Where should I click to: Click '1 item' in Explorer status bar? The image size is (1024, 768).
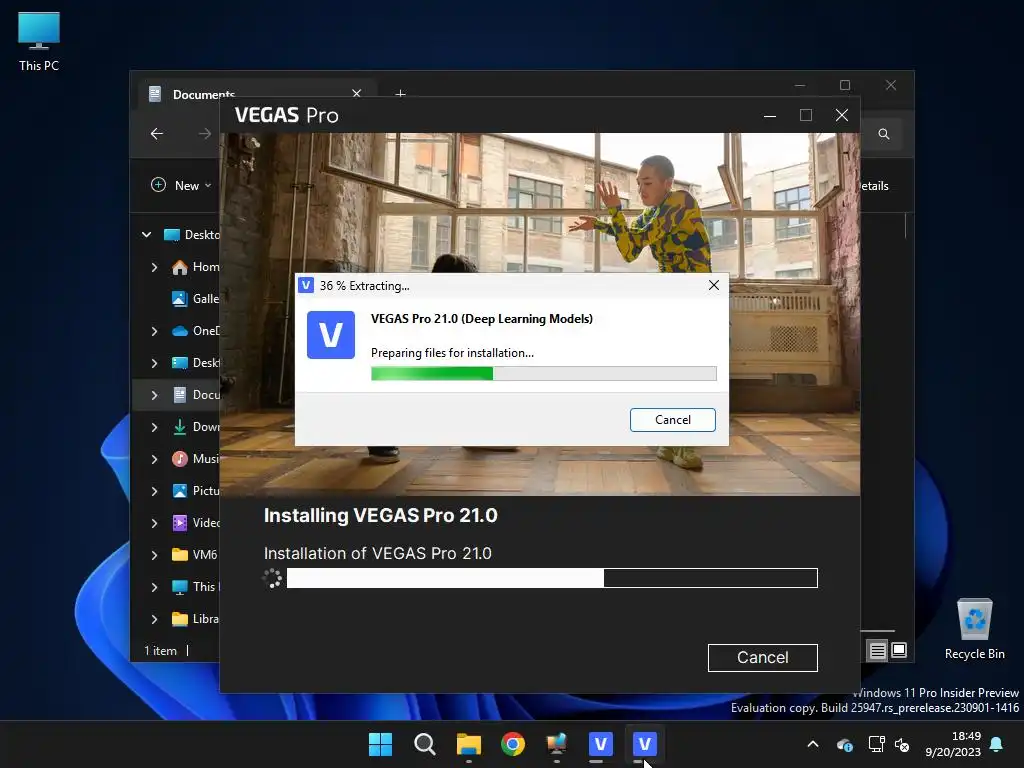coord(160,650)
